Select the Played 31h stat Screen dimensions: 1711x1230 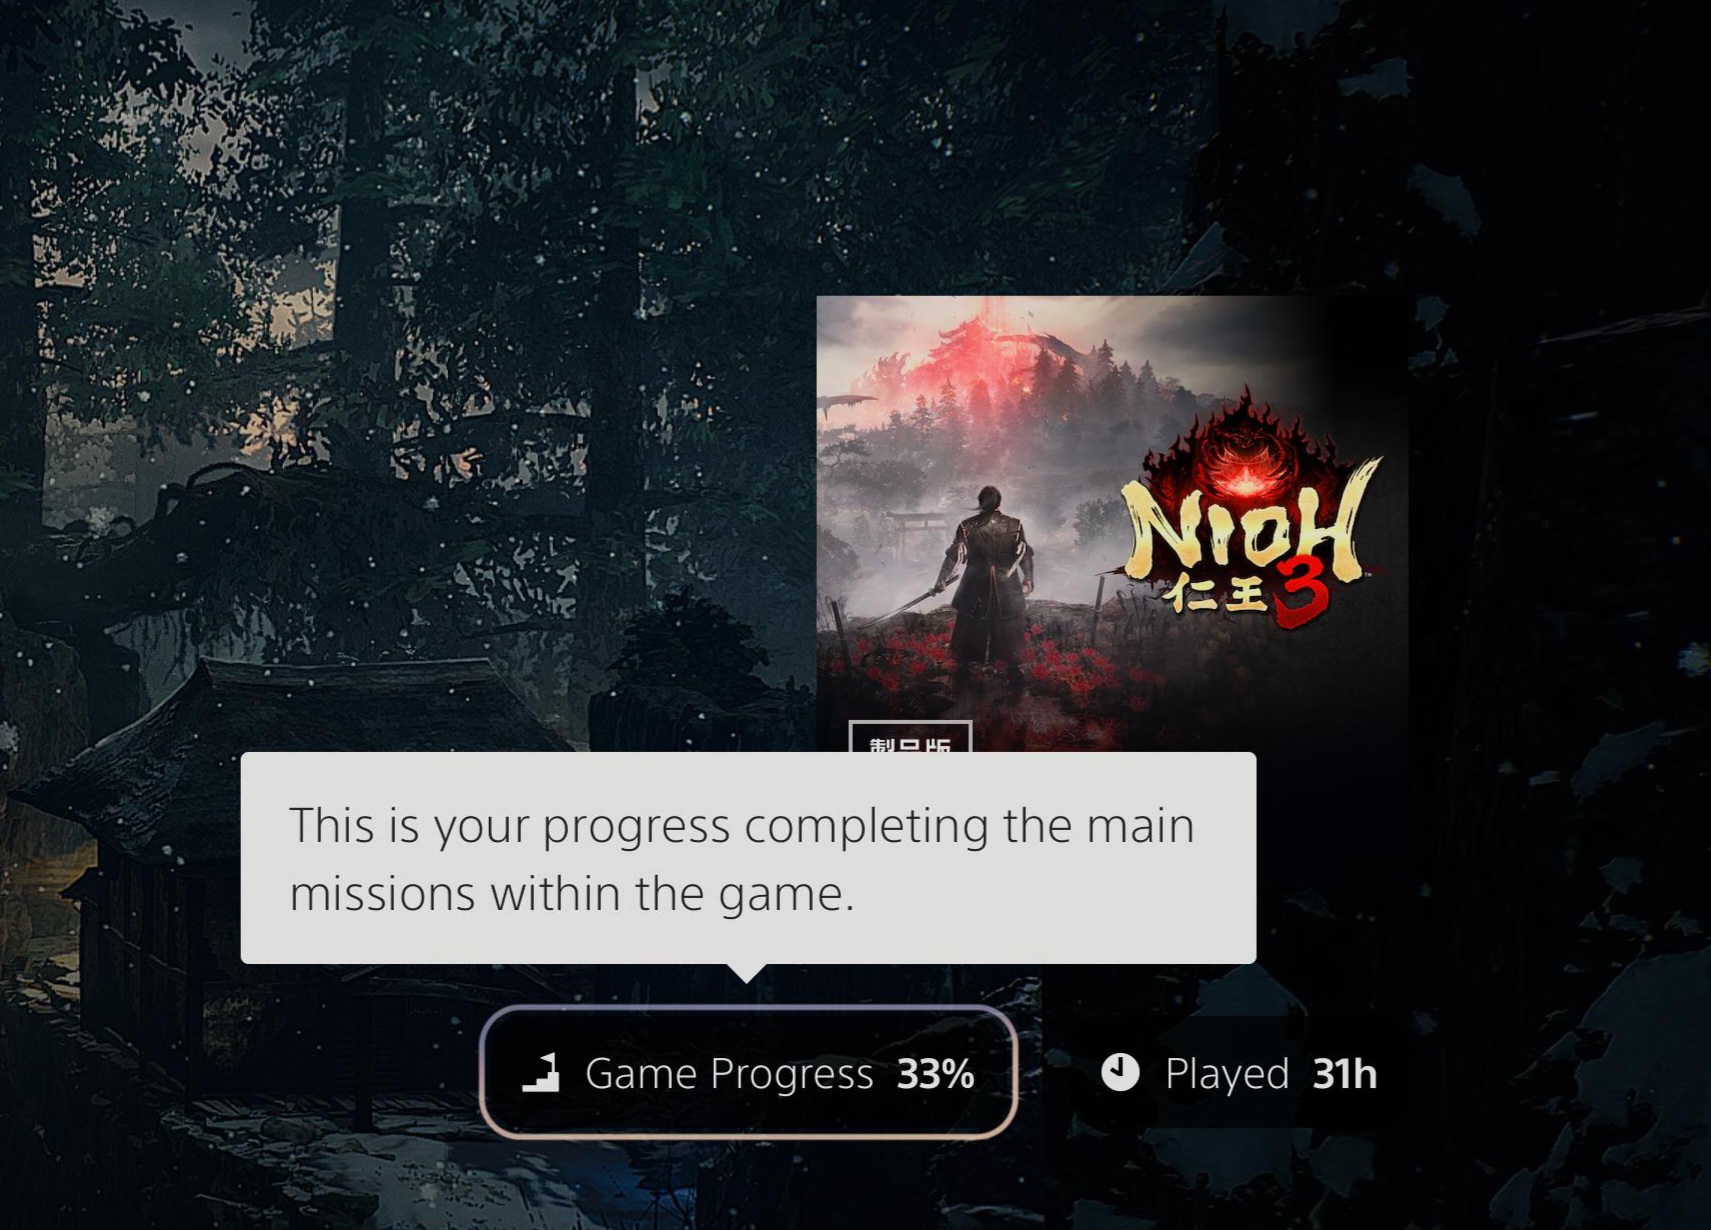pos(1239,1073)
